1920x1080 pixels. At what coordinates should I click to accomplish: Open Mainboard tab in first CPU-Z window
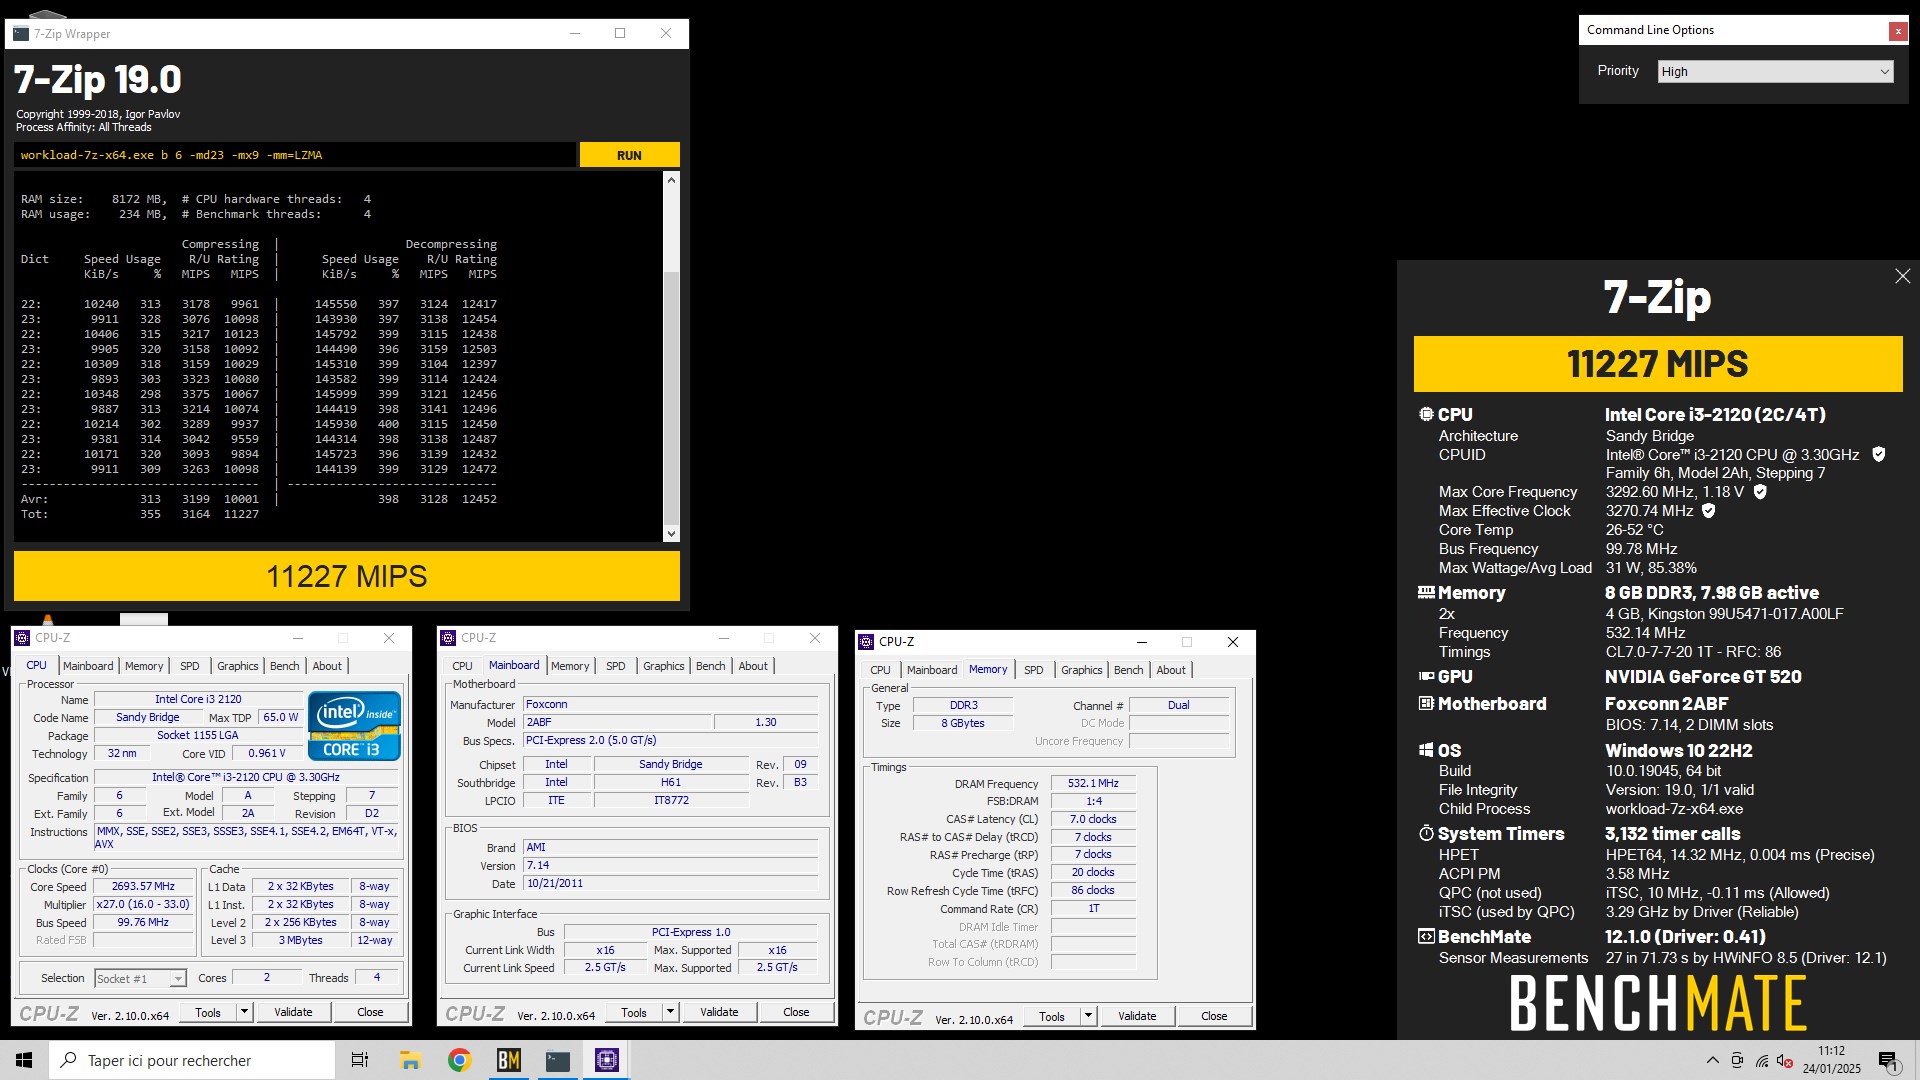coord(88,666)
